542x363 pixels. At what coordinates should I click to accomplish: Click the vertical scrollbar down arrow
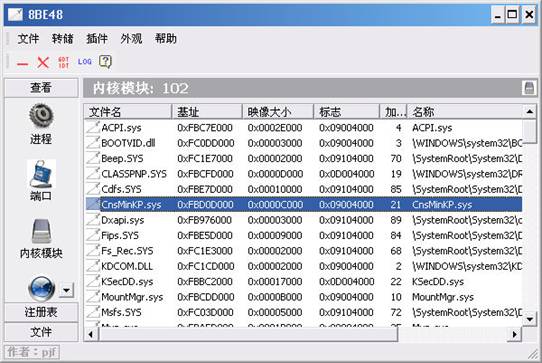click(530, 319)
